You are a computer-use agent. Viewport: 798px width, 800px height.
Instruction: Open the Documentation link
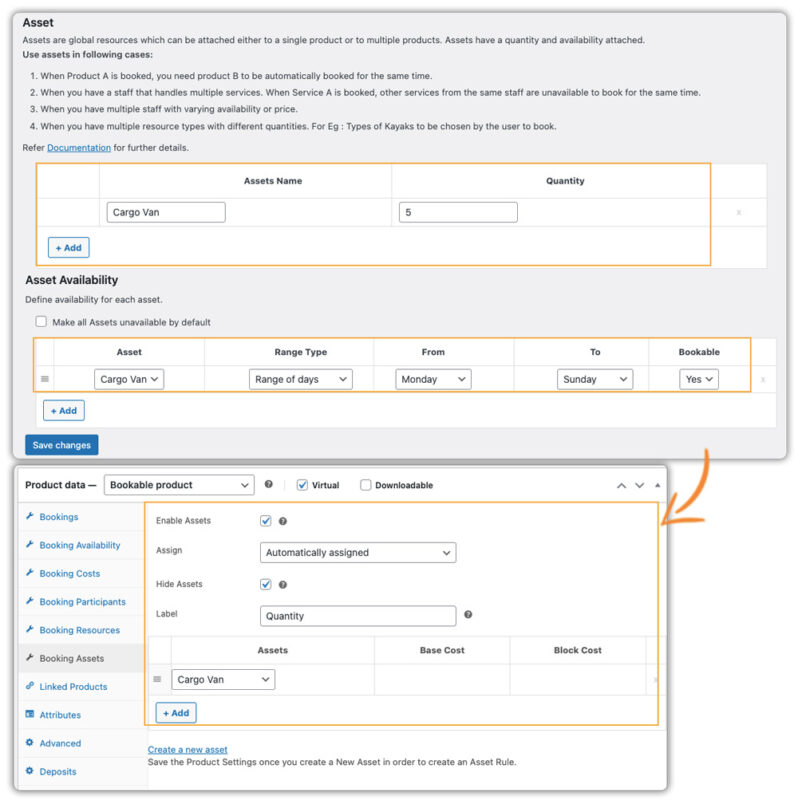point(79,147)
